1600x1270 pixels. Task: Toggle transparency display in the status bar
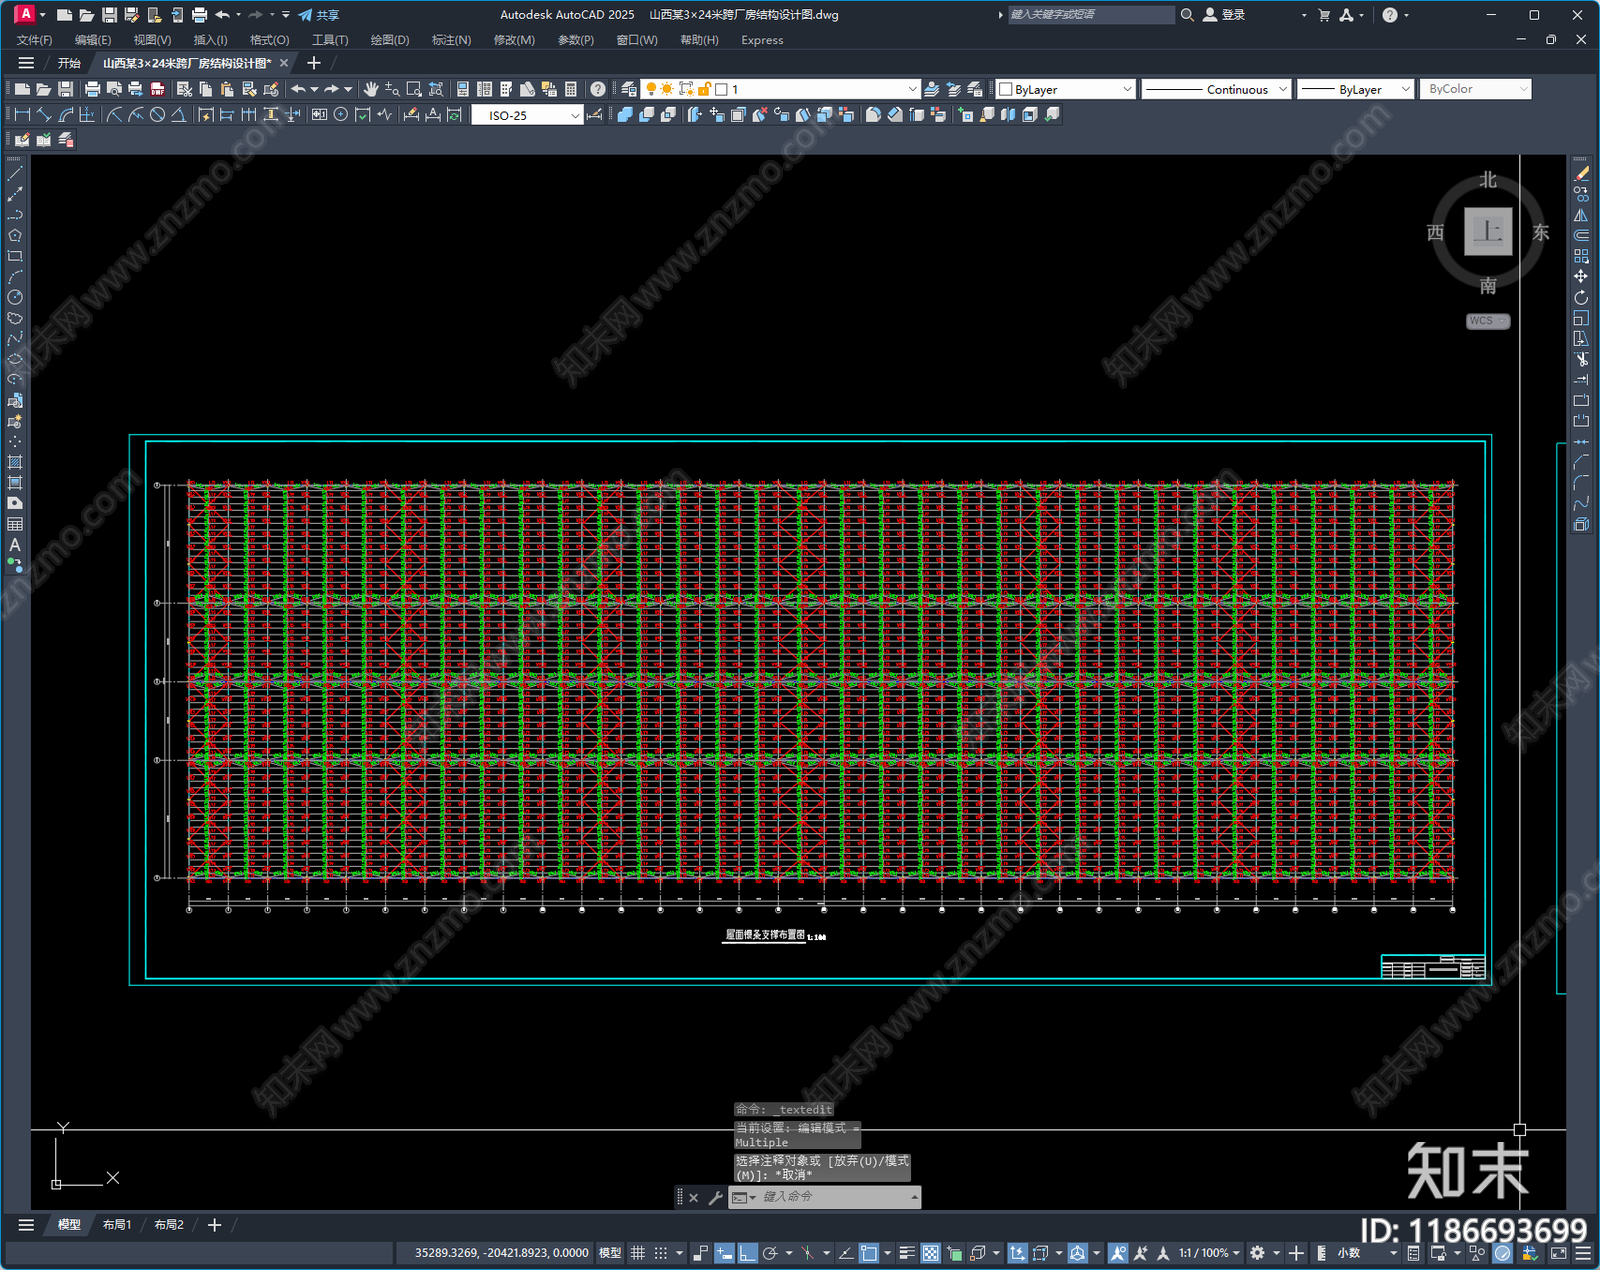(x=930, y=1253)
